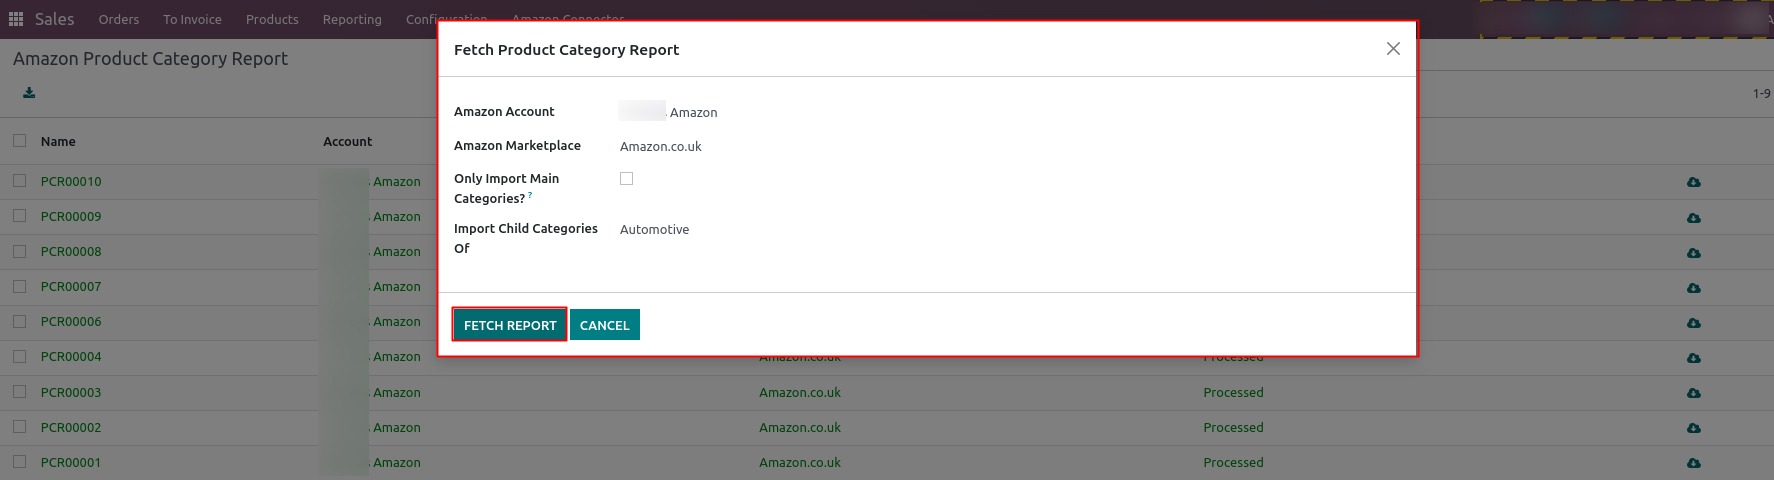Select the PCR00010 row checkbox
Screen dimensions: 1774x480
point(20,181)
